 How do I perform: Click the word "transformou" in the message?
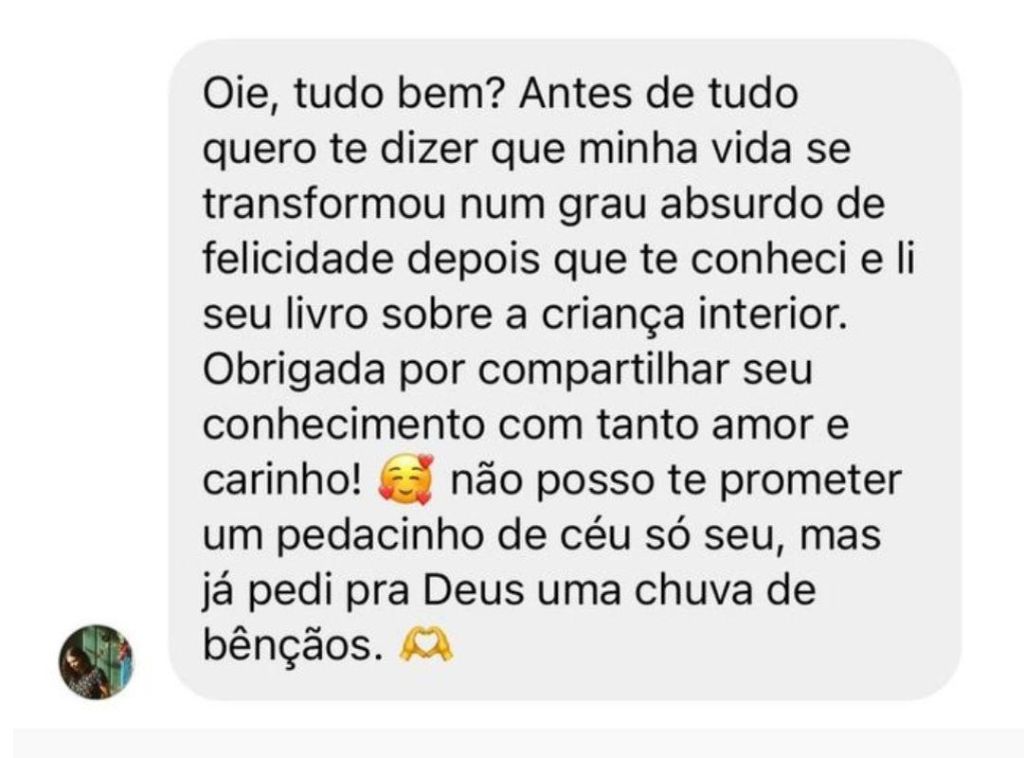coord(325,204)
